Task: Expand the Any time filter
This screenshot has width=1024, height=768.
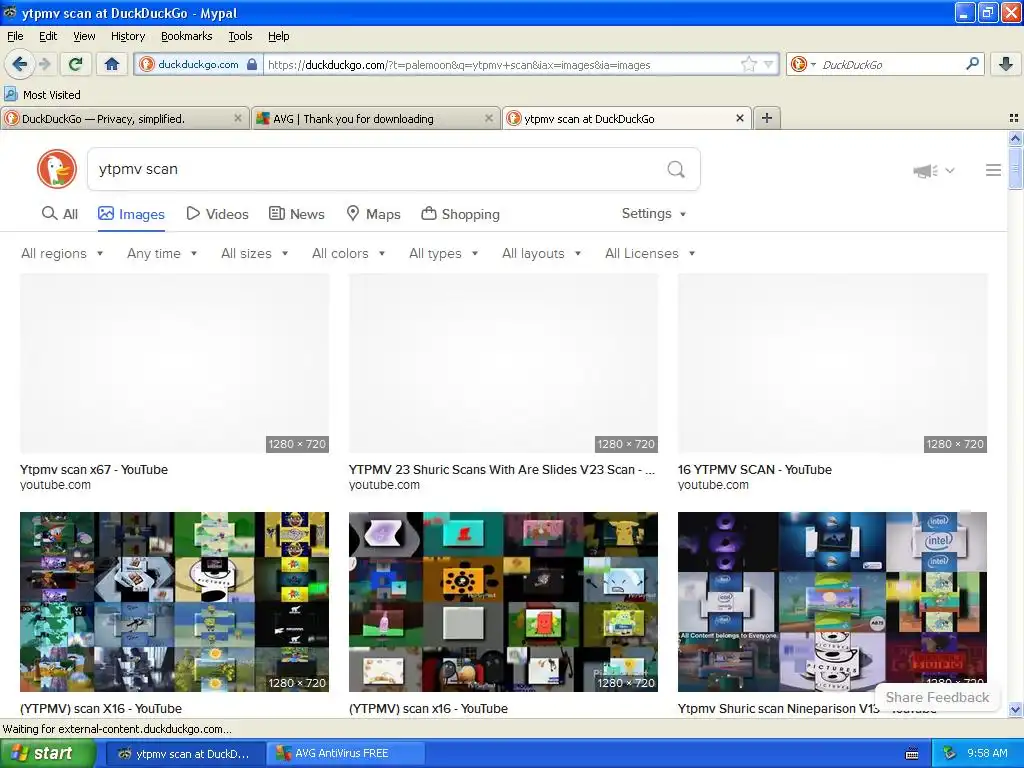Action: pos(162,253)
